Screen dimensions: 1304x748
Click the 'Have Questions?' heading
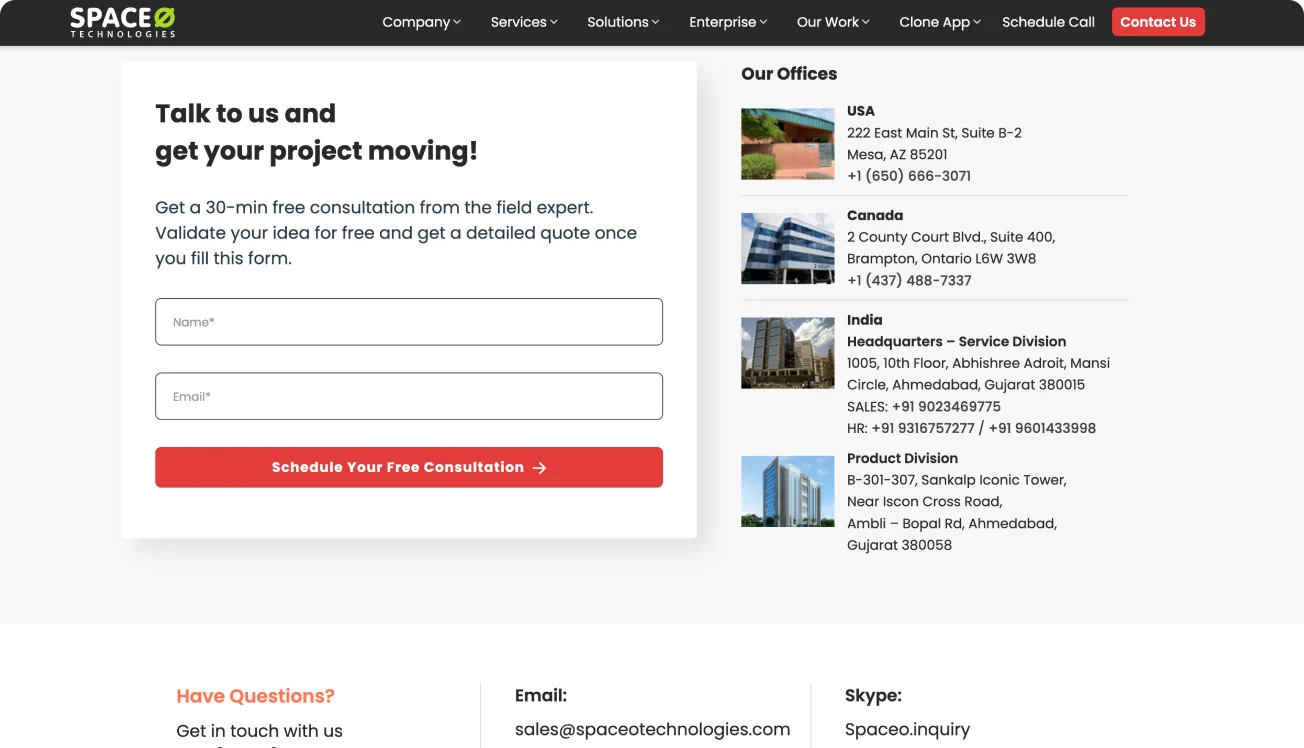(x=256, y=696)
